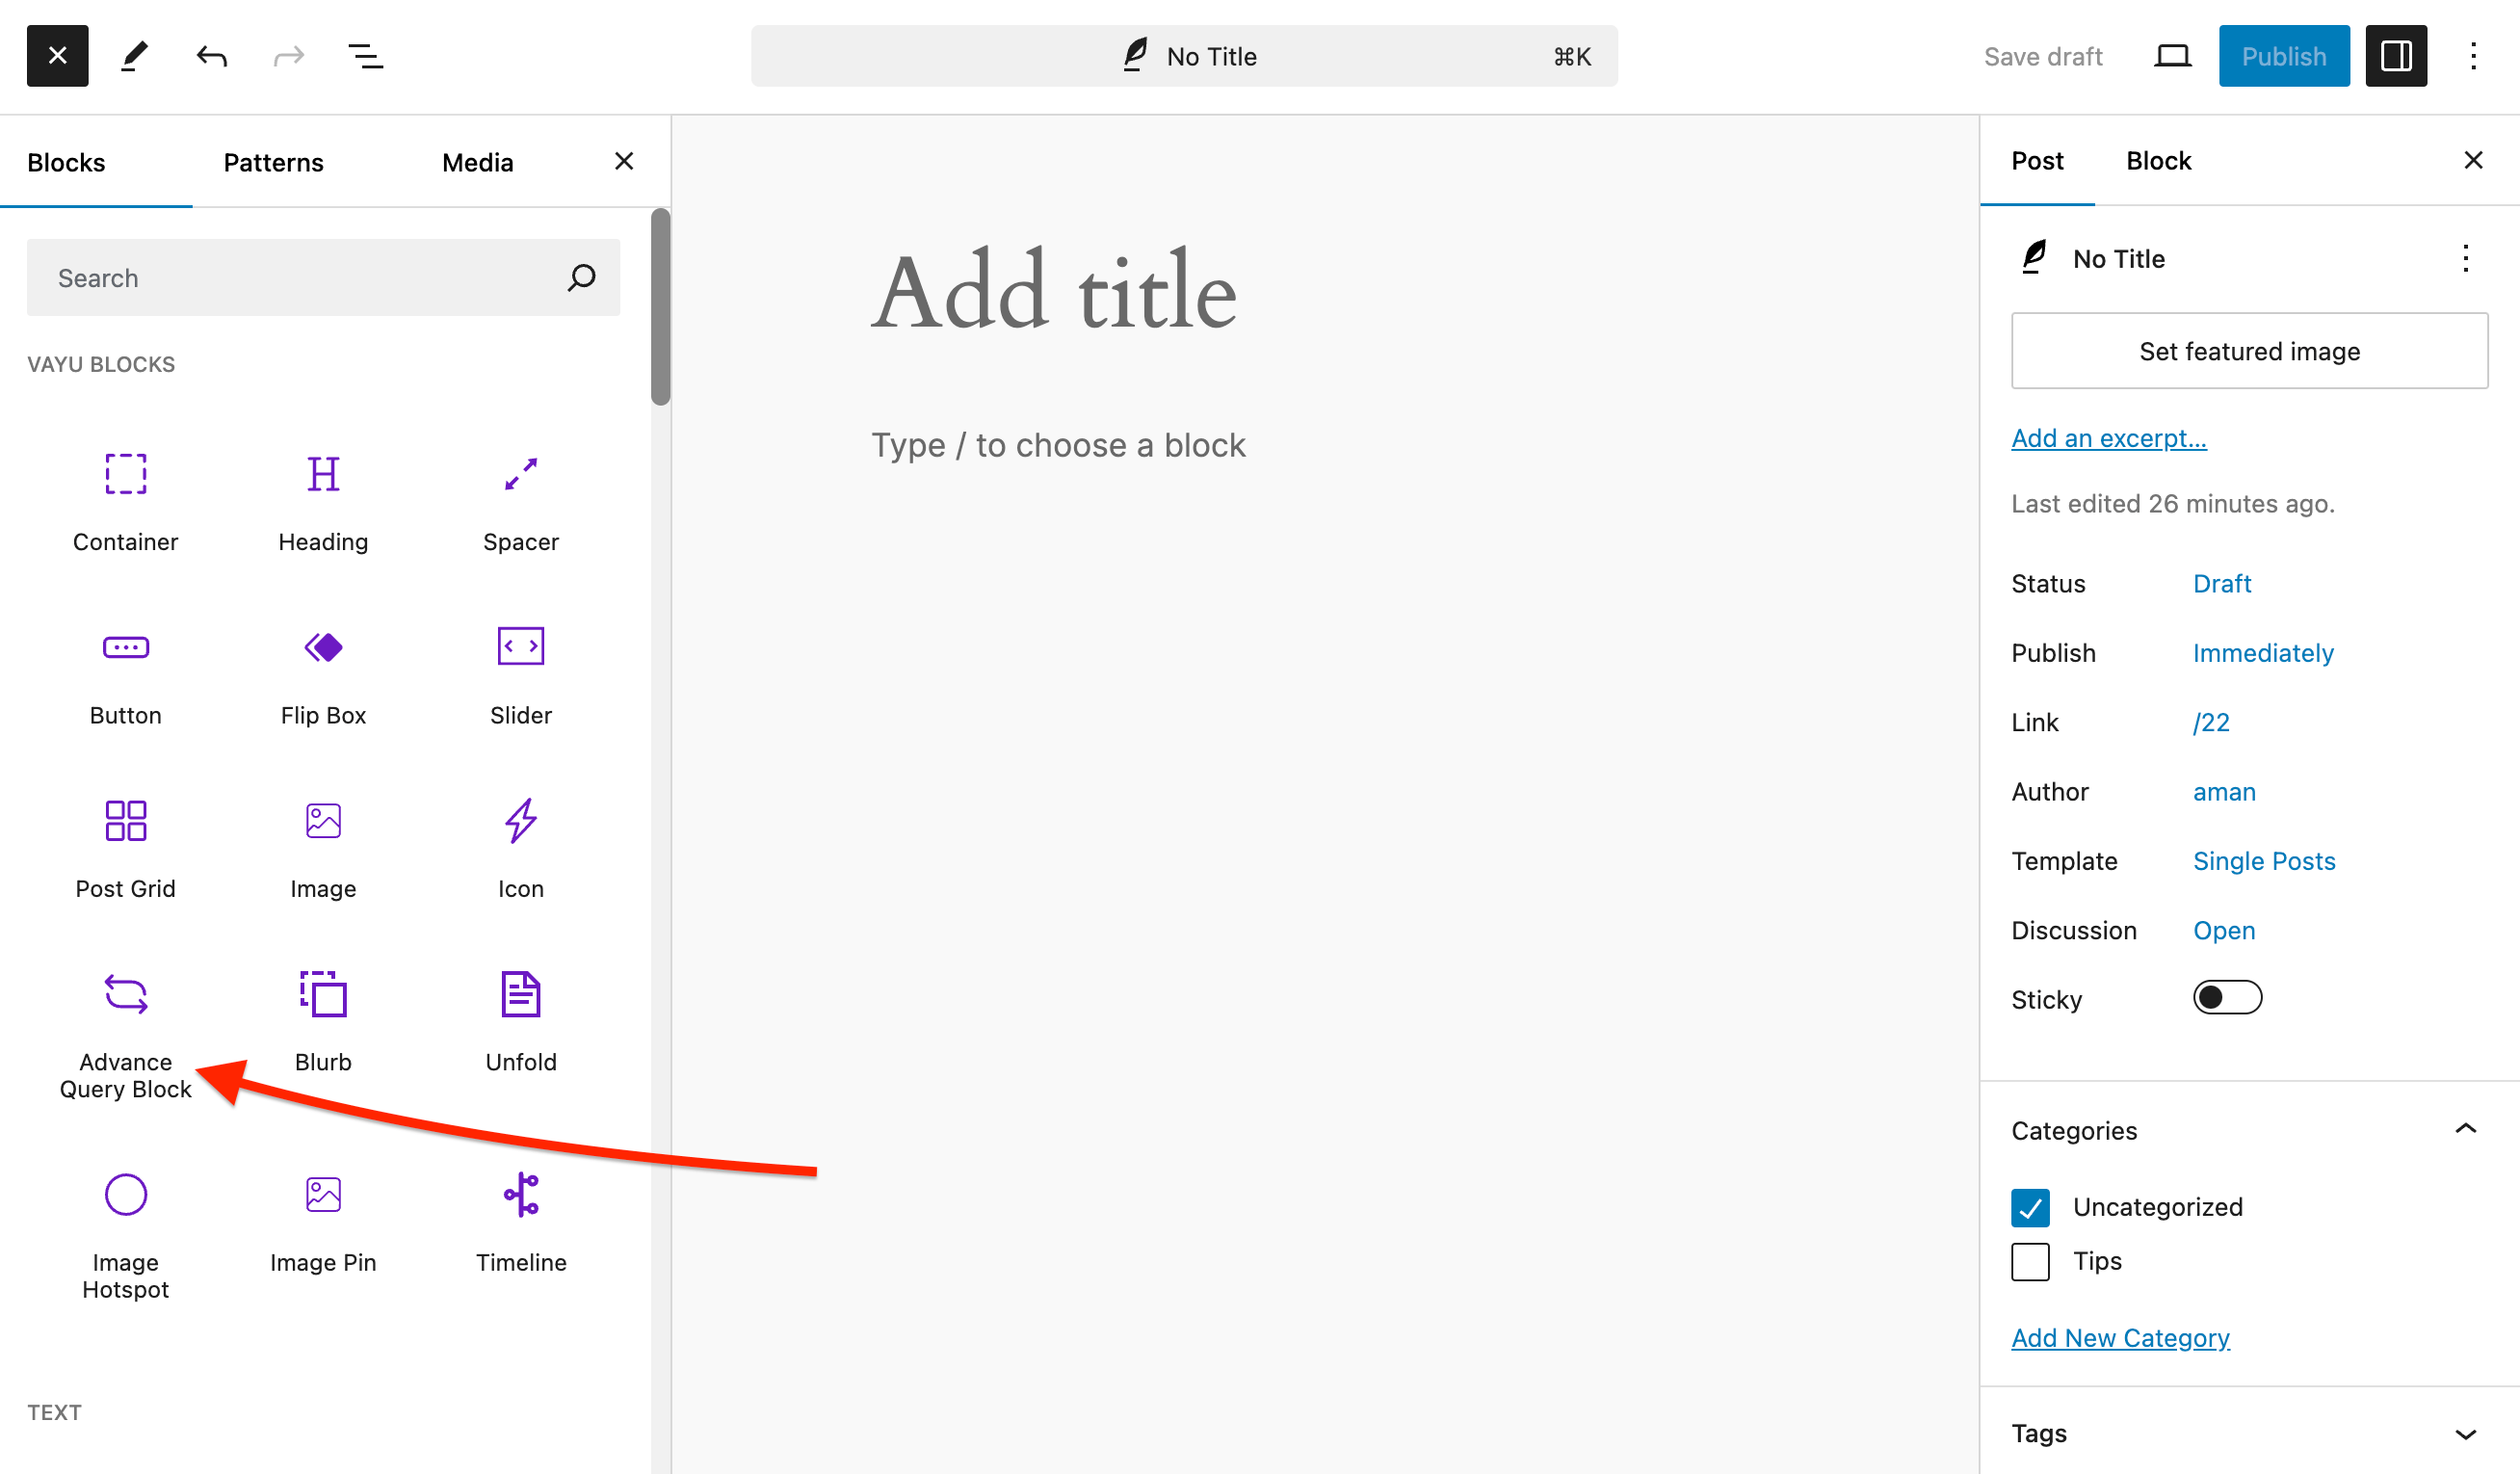Switch to the Patterns tab
Viewport: 2520px width, 1474px height.
point(273,162)
